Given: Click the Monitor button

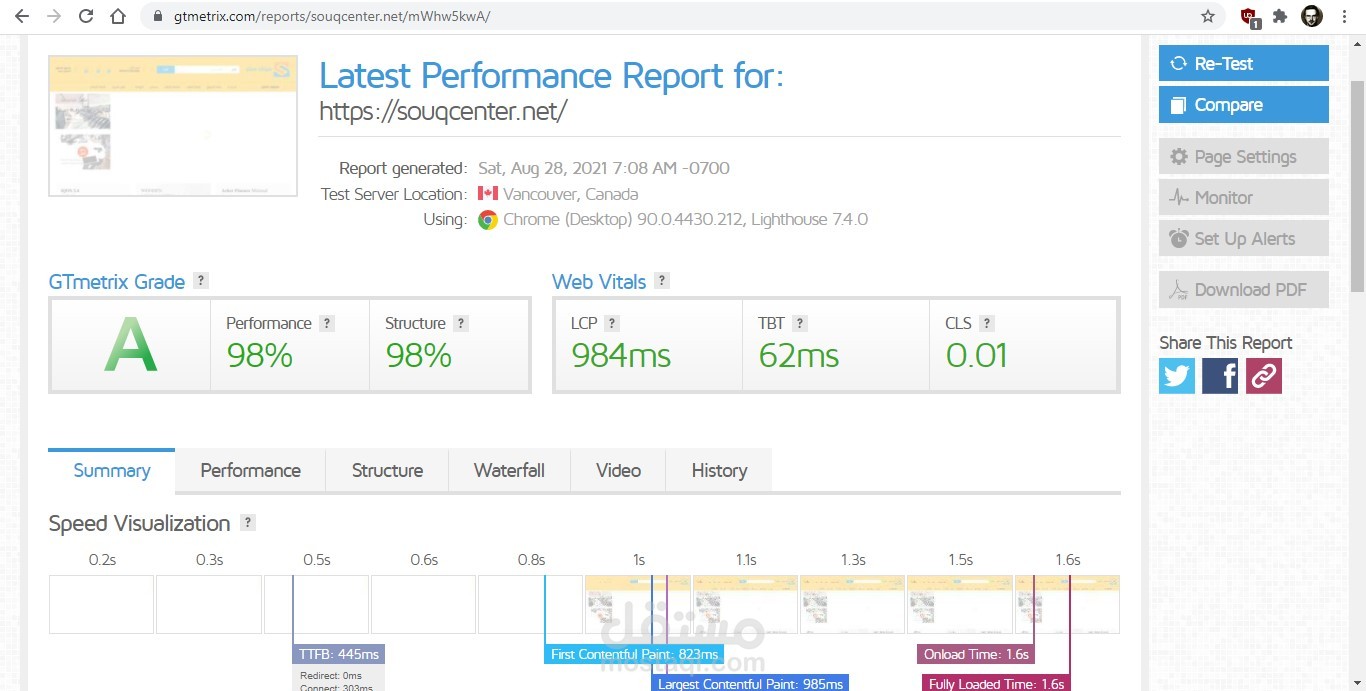Looking at the screenshot, I should pos(1244,198).
